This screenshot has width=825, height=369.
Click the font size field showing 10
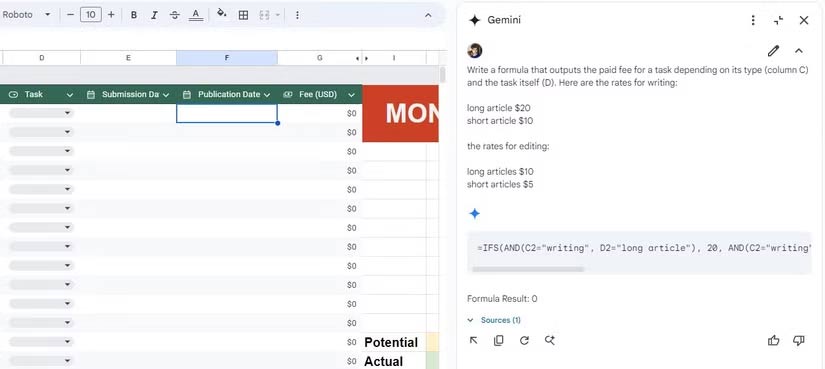(x=90, y=15)
